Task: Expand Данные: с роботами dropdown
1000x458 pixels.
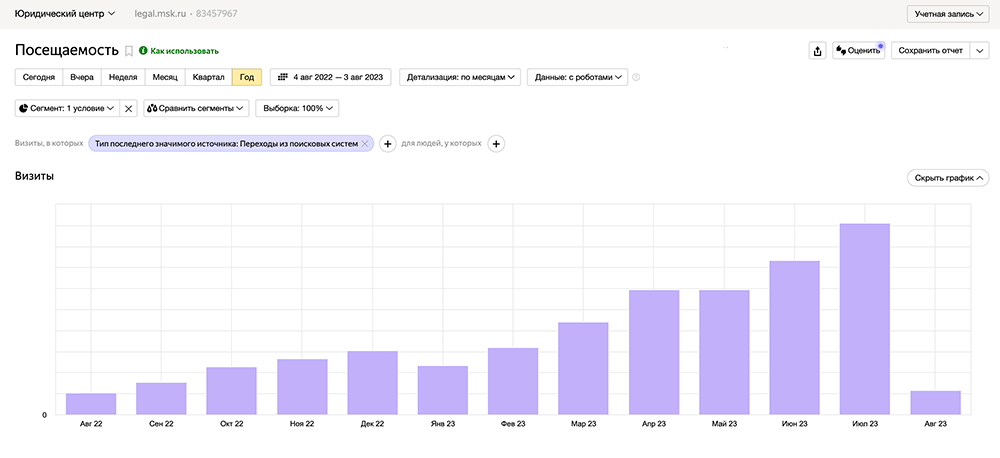Action: pyautogui.click(x=580, y=77)
